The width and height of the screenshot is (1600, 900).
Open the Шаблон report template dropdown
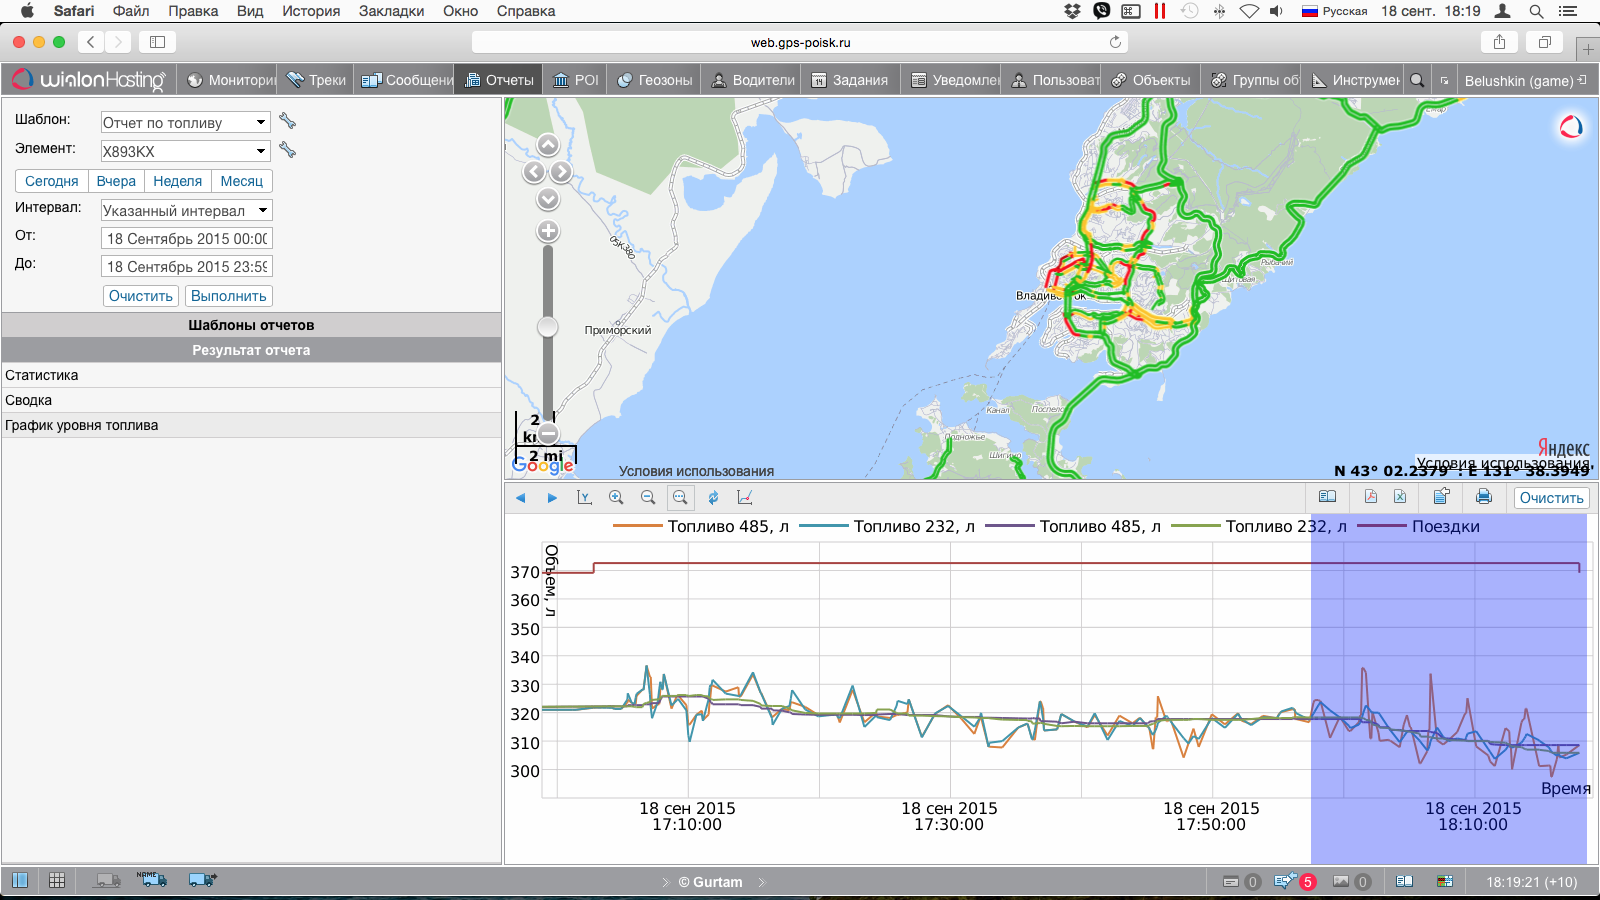point(185,122)
